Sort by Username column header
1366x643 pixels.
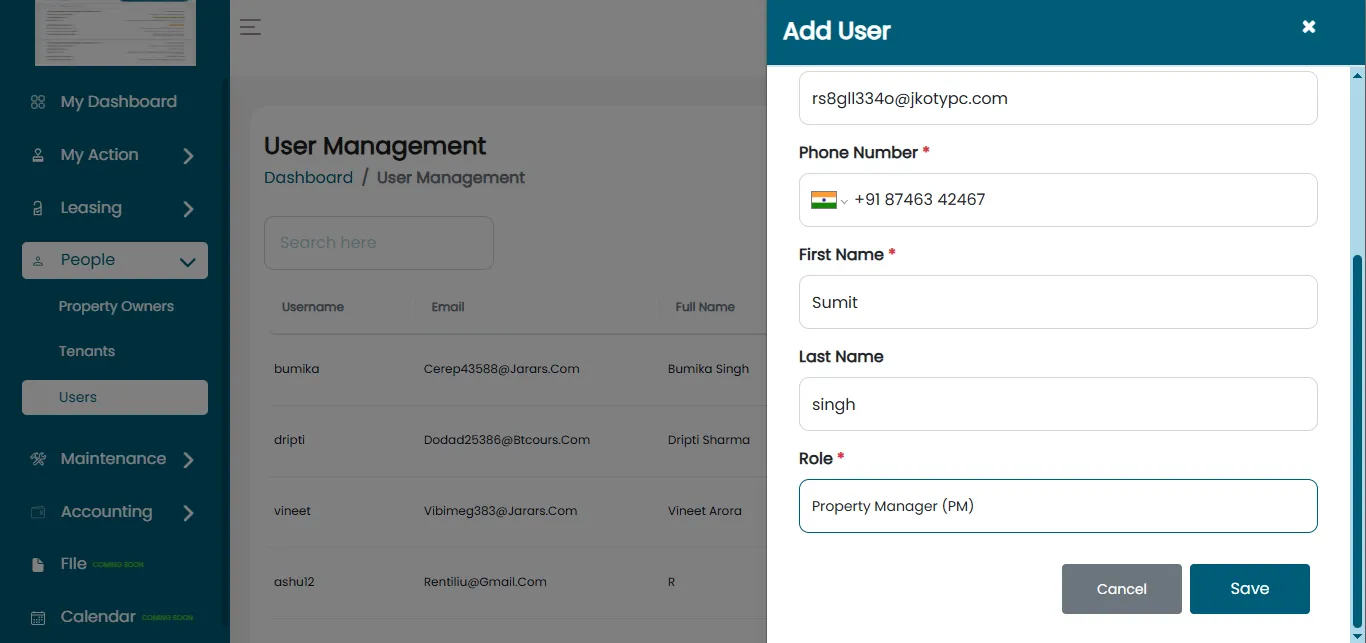point(313,307)
